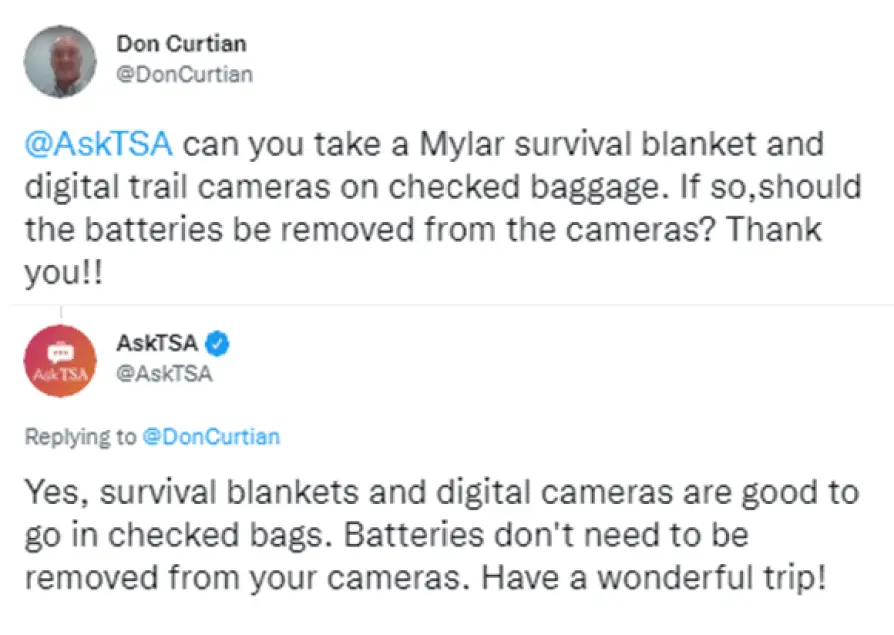Click the 'Replying to' label
Viewport: 894px width, 635px height.
(x=80, y=436)
